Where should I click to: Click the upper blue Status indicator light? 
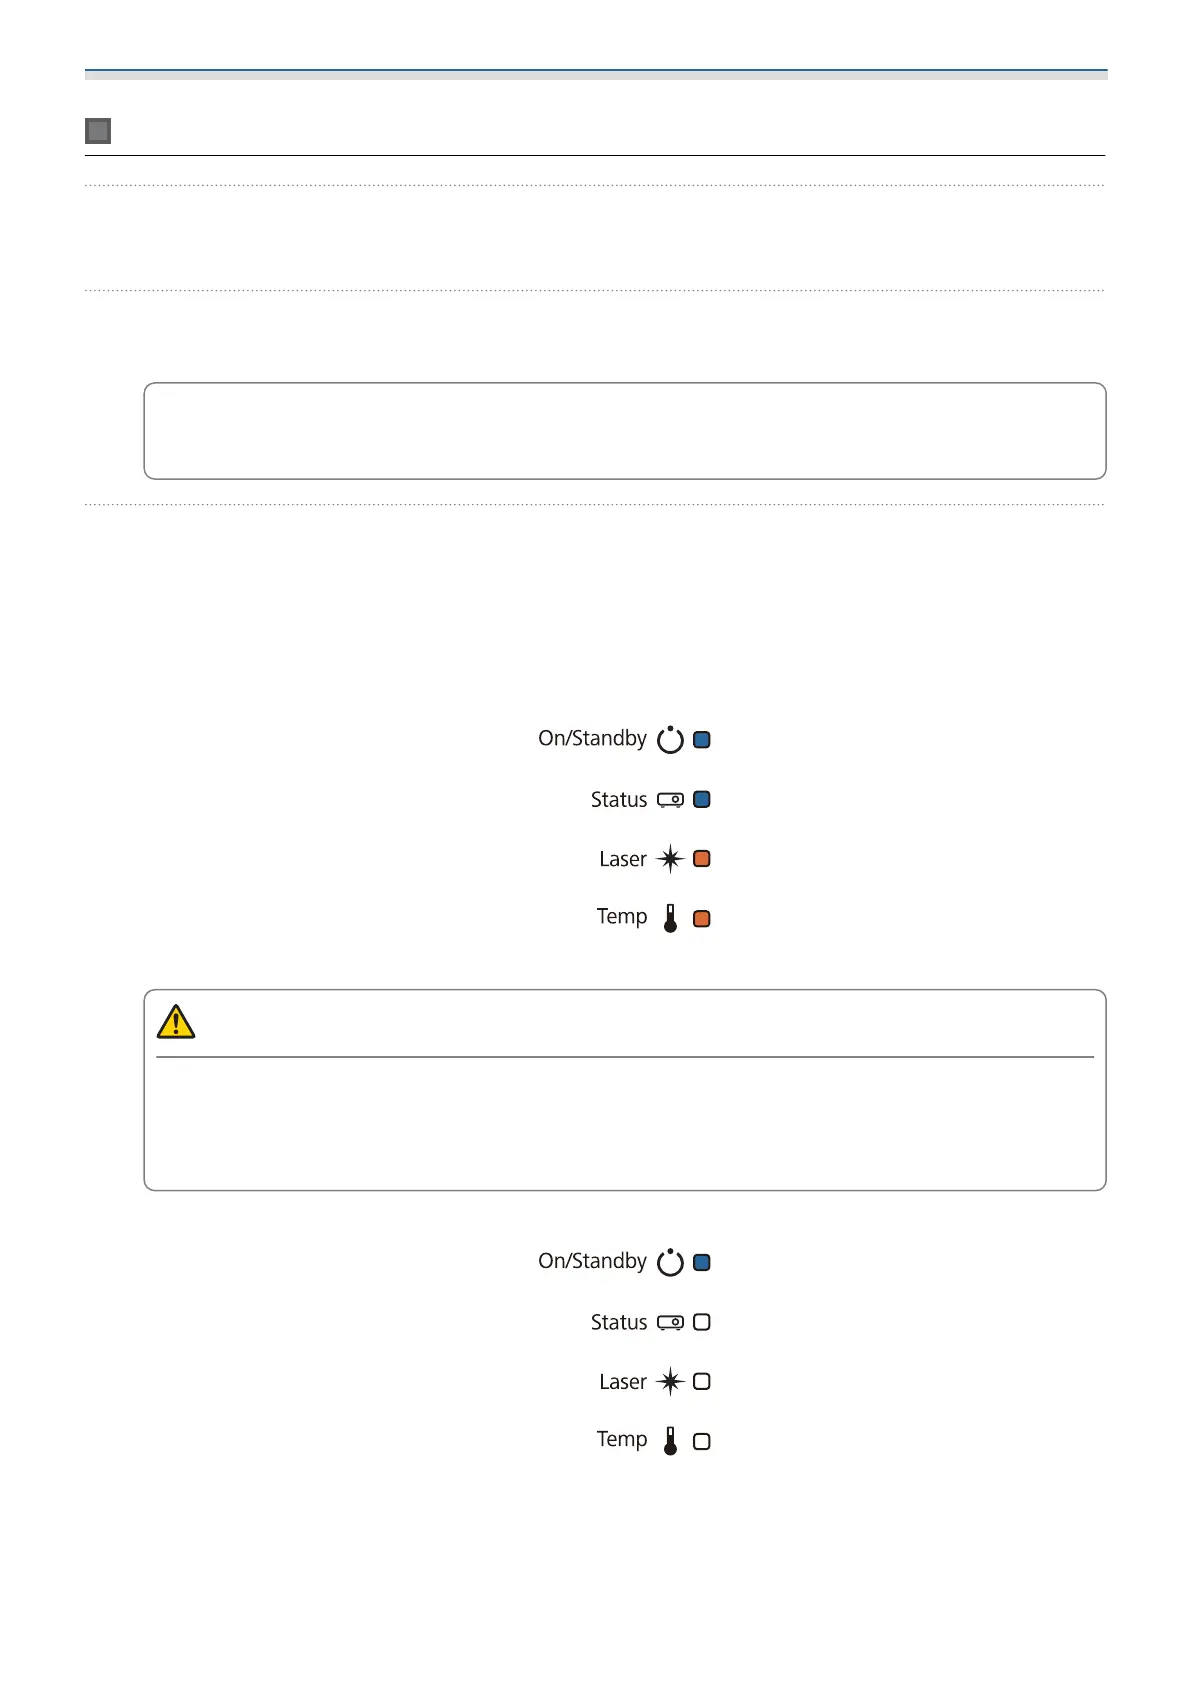tap(702, 800)
